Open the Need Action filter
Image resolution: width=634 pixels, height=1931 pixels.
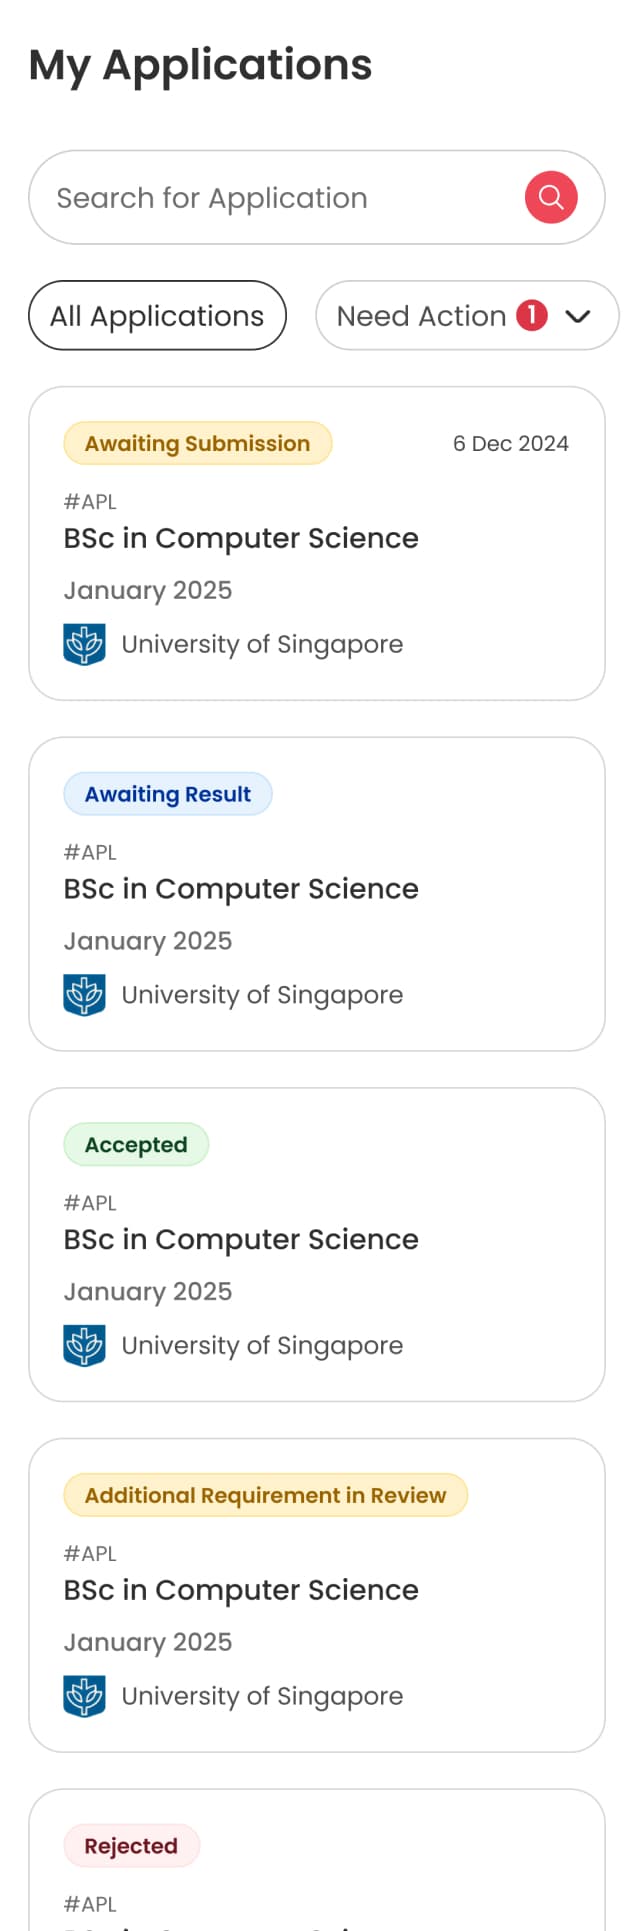tap(421, 316)
